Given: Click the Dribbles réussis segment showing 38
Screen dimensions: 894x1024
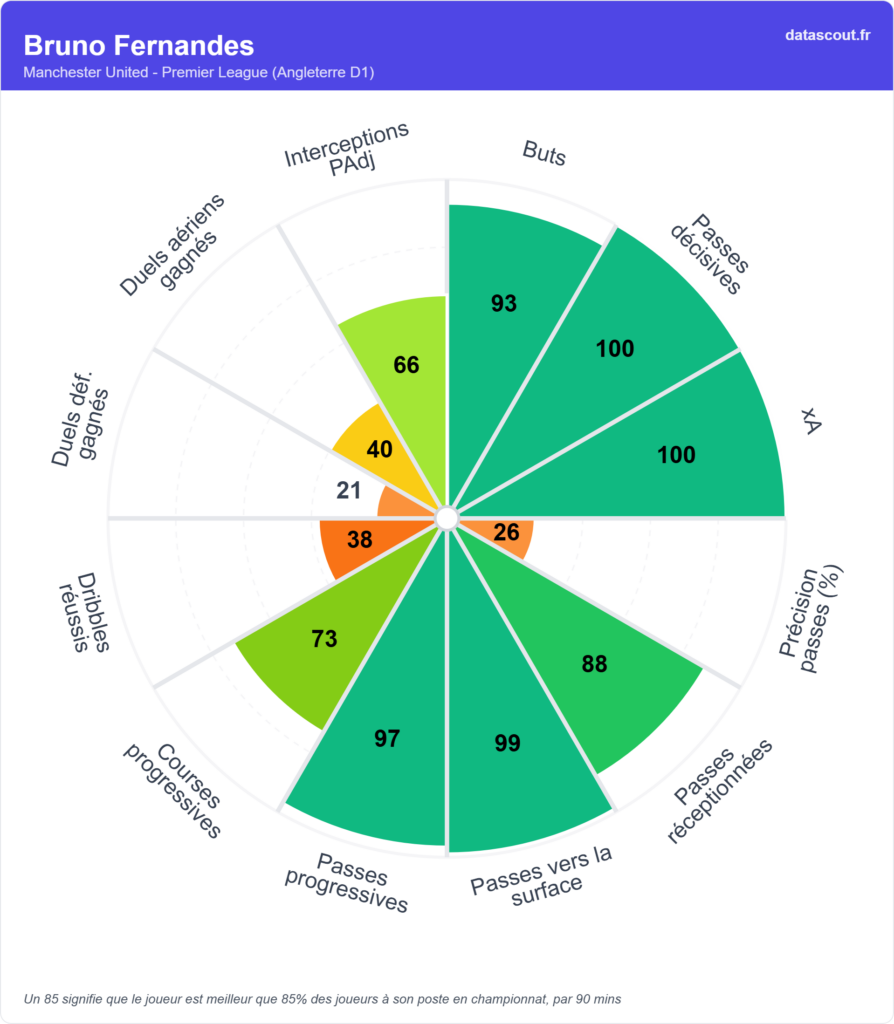Looking at the screenshot, I should point(358,541).
